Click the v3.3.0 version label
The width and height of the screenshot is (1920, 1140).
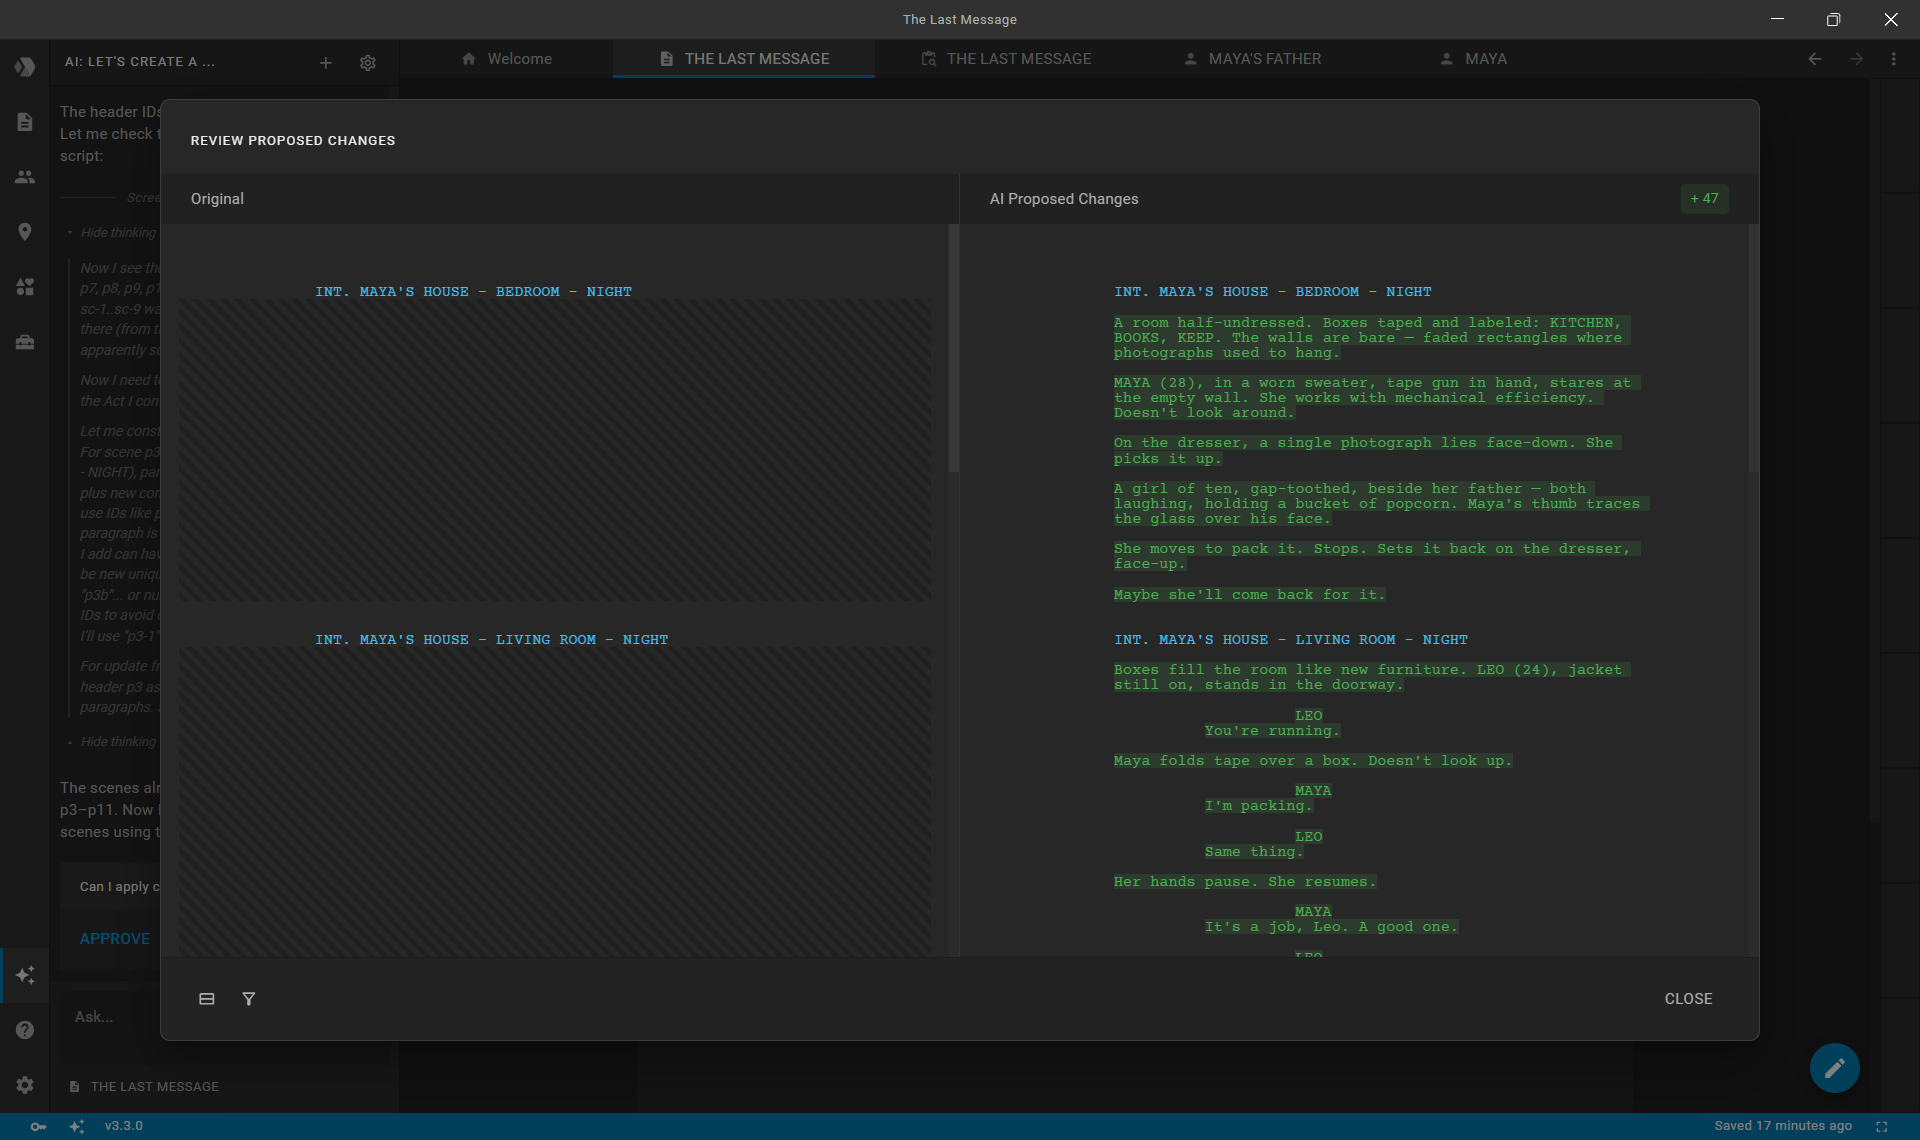tap(124, 1126)
